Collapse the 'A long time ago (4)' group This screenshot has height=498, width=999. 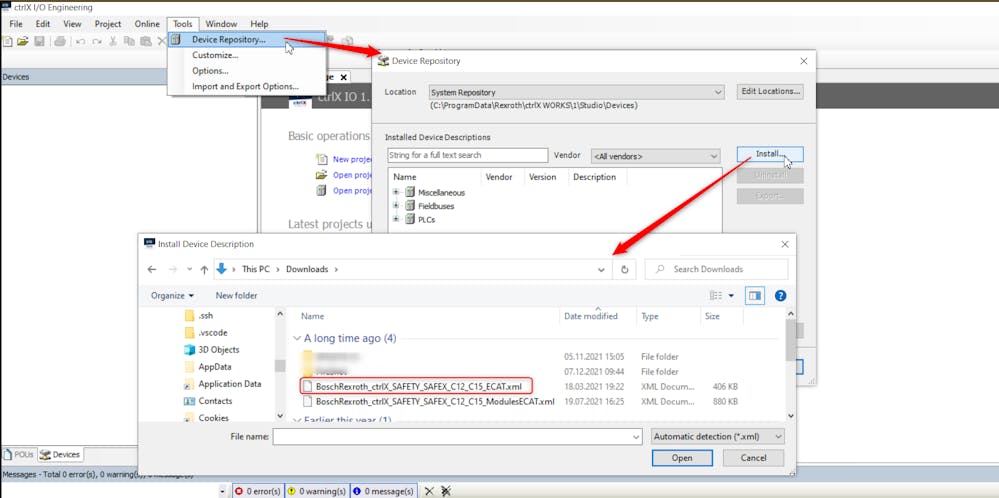tap(296, 339)
